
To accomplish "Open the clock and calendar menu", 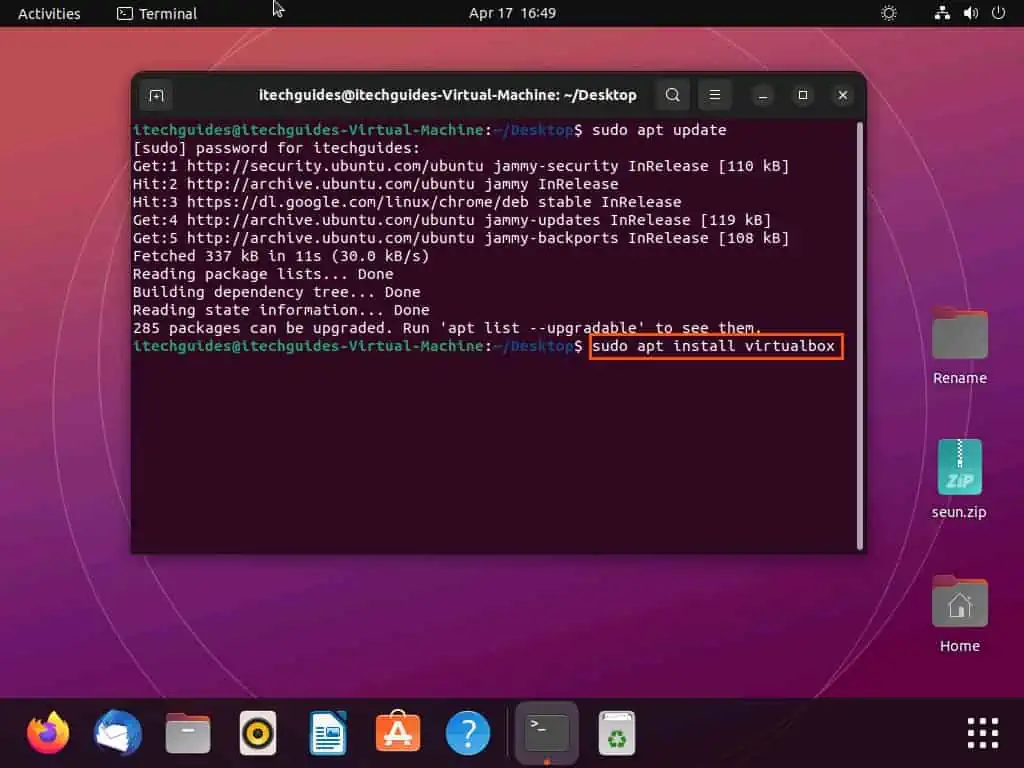I will click(x=512, y=13).
